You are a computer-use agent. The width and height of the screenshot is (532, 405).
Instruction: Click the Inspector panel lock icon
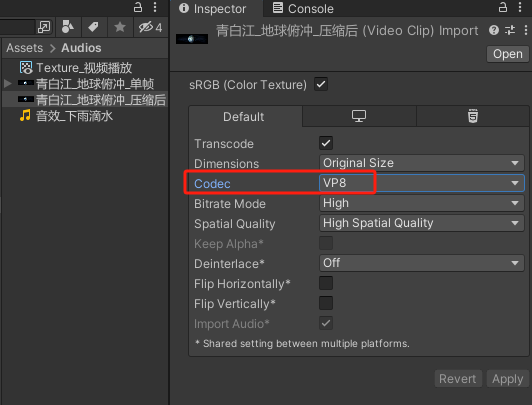[x=503, y=7]
